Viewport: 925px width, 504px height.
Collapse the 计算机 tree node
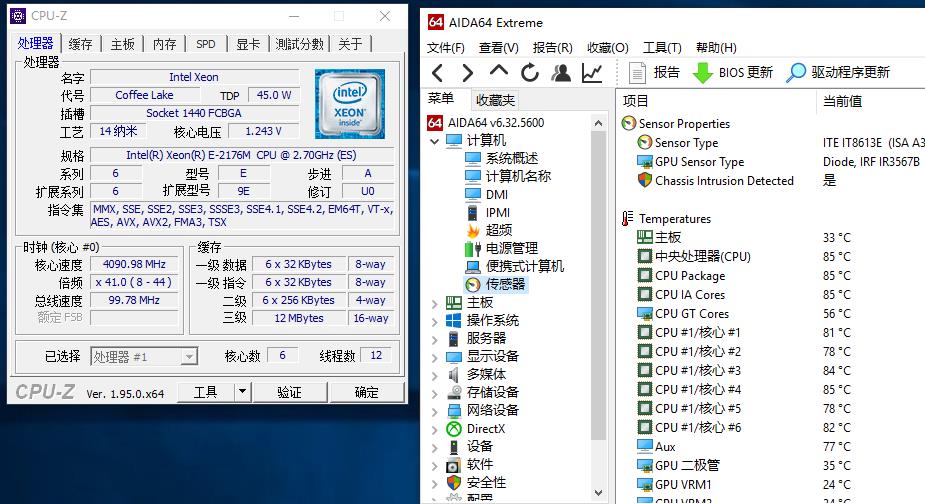pyautogui.click(x=435, y=141)
